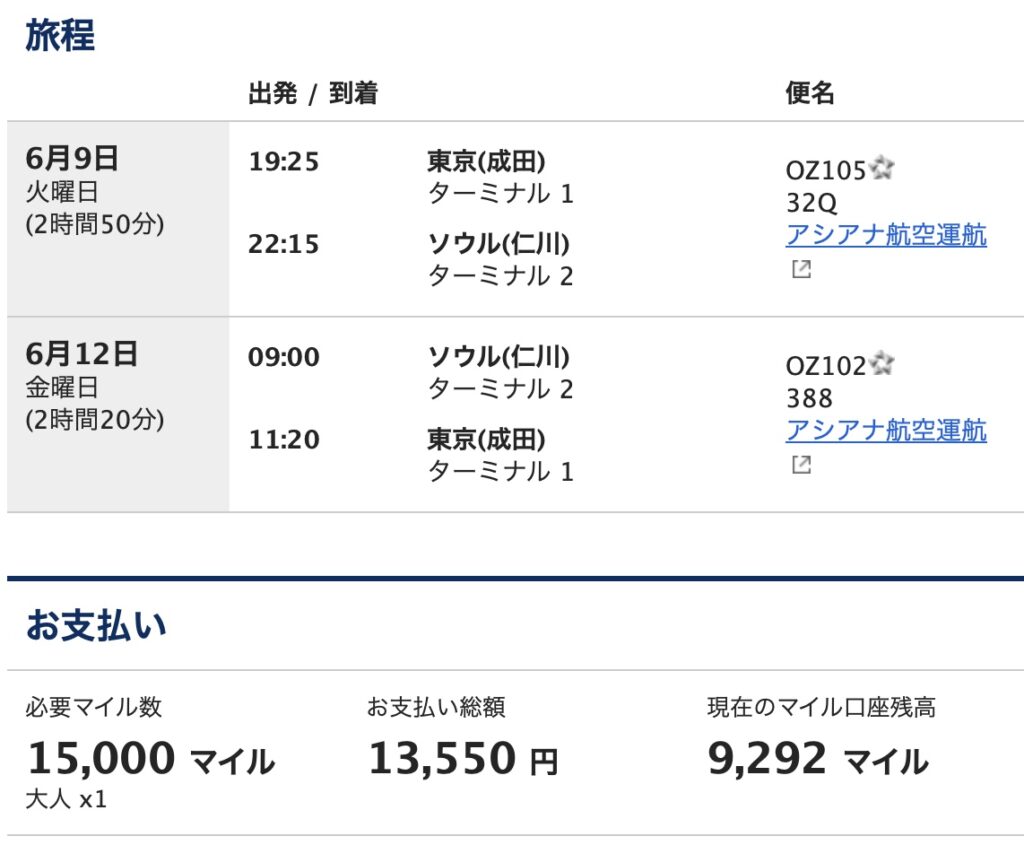Click the 便名 column header

click(x=809, y=94)
